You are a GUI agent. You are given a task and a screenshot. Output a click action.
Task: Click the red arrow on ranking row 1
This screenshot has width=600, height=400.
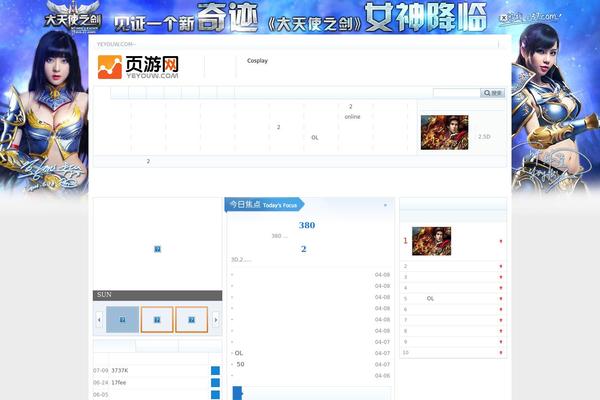501,241
